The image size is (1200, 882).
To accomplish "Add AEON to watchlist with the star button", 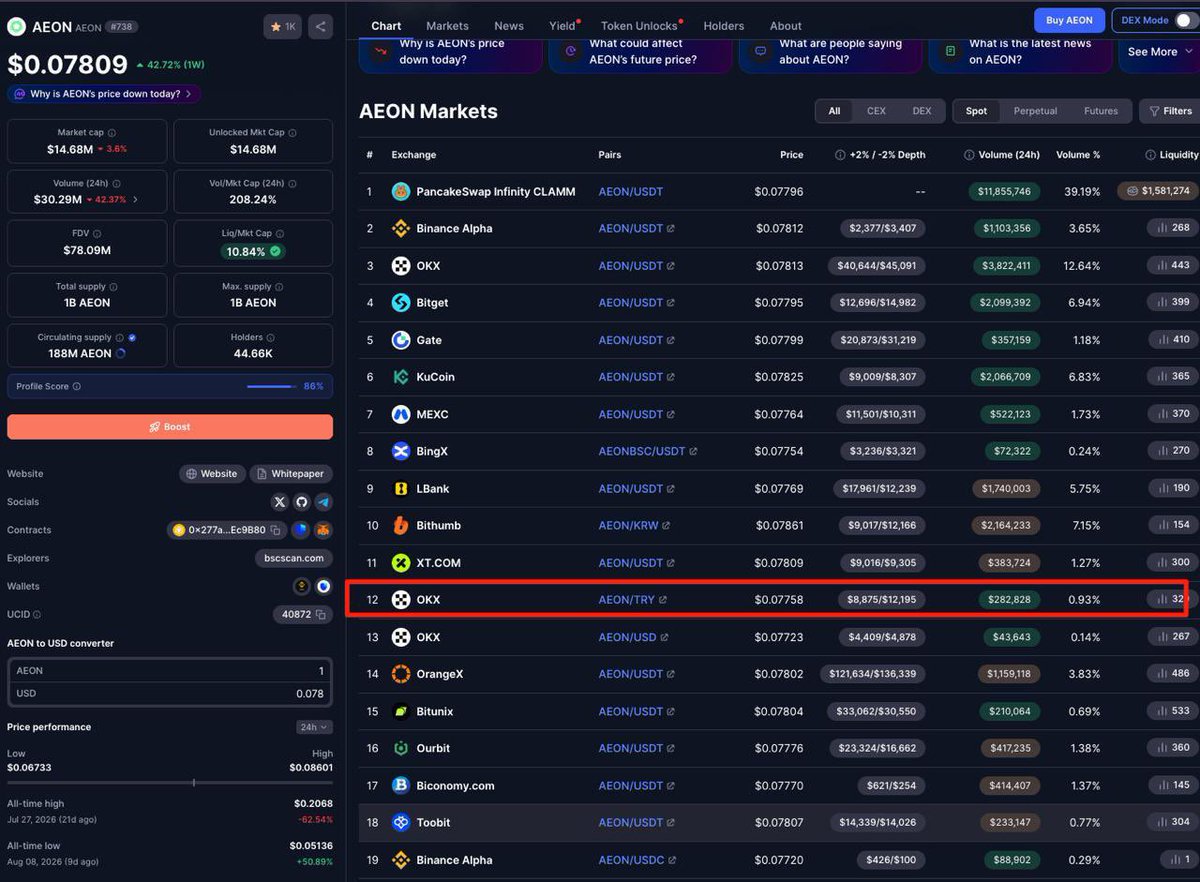I will (282, 27).
